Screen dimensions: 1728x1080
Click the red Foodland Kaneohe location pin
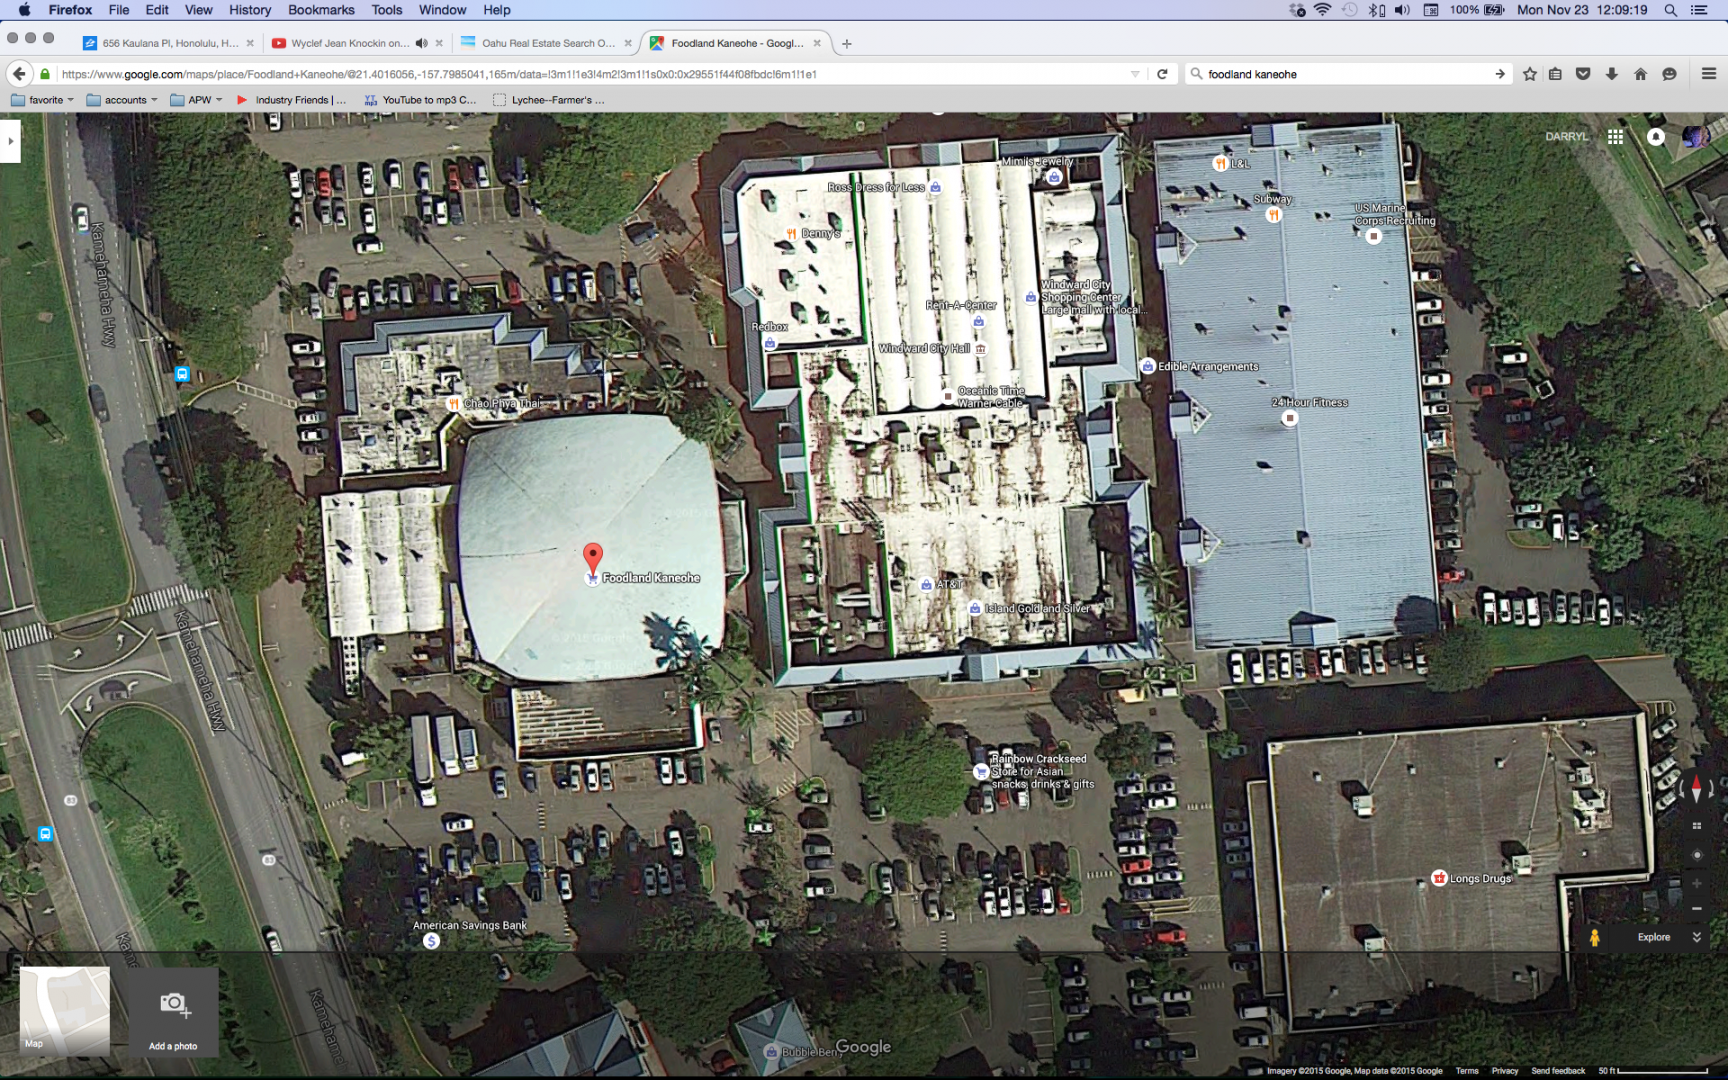tap(592, 558)
